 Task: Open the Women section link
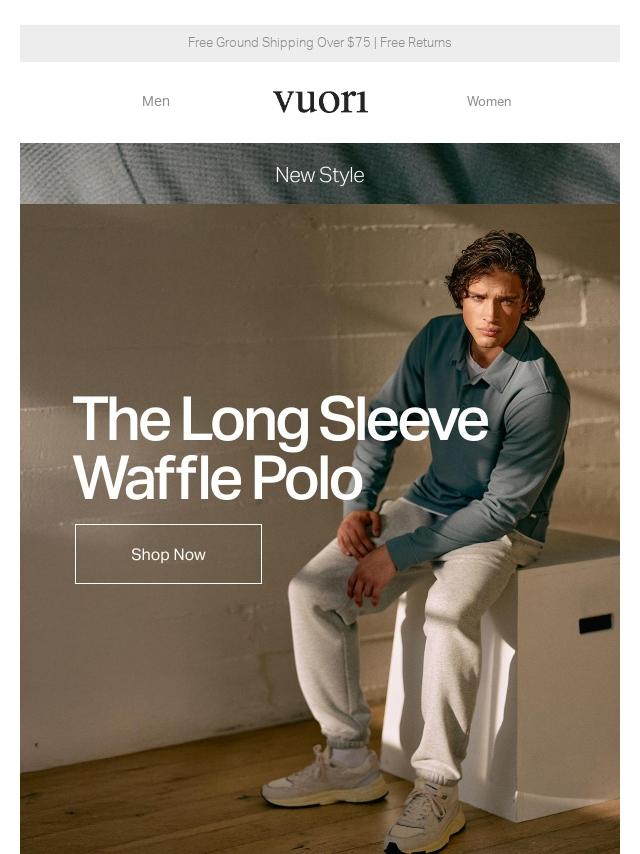489,101
